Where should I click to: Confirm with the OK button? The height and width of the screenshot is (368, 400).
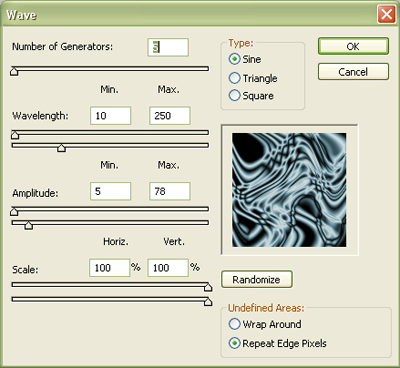[353, 46]
